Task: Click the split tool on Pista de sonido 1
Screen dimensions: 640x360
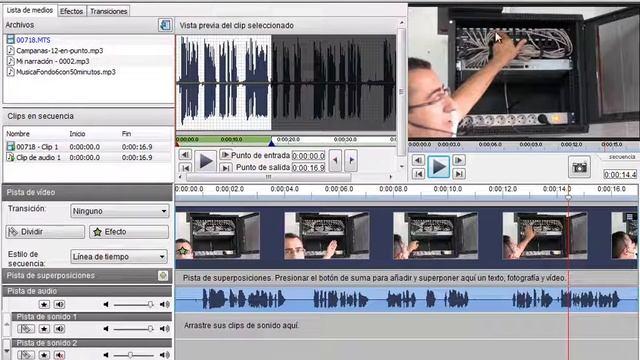Action: click(x=26, y=329)
